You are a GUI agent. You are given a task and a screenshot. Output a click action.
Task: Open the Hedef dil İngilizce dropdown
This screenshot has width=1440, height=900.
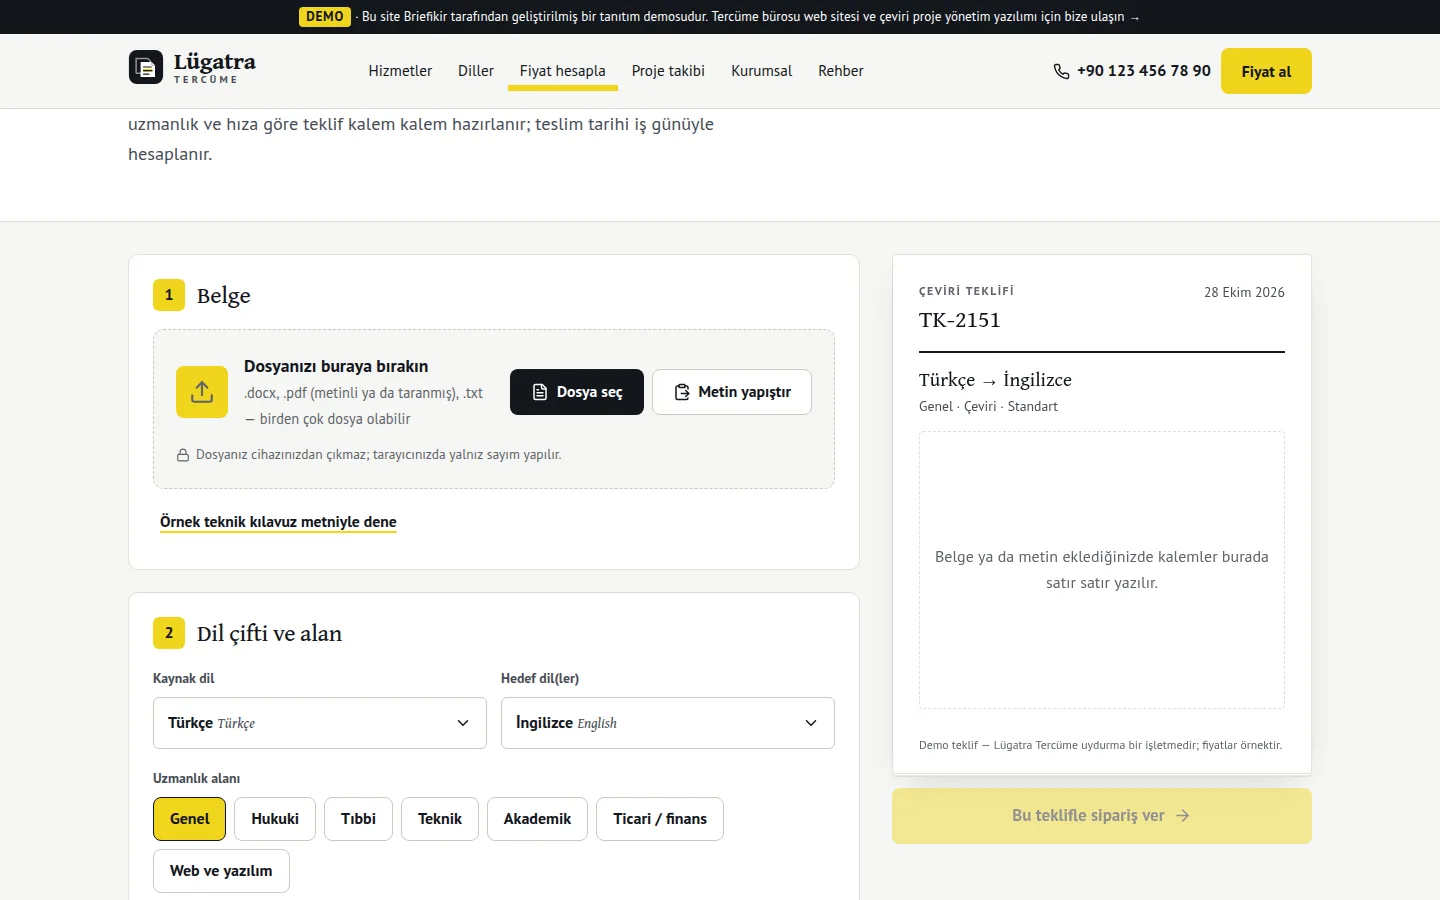click(668, 723)
